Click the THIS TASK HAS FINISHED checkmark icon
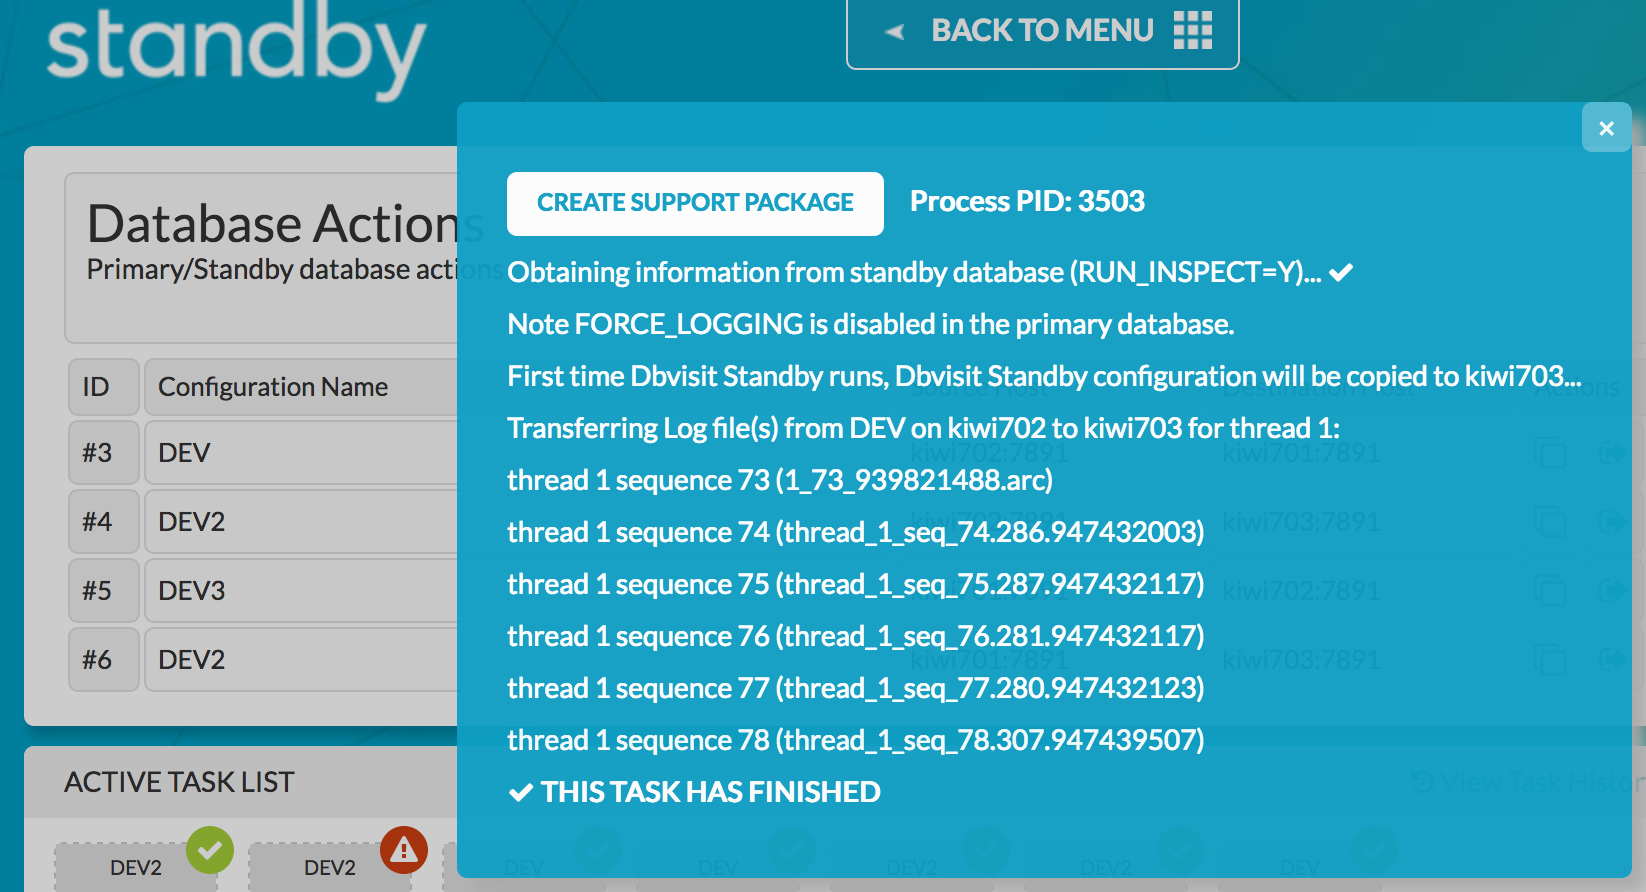The height and width of the screenshot is (892, 1646). tap(521, 793)
